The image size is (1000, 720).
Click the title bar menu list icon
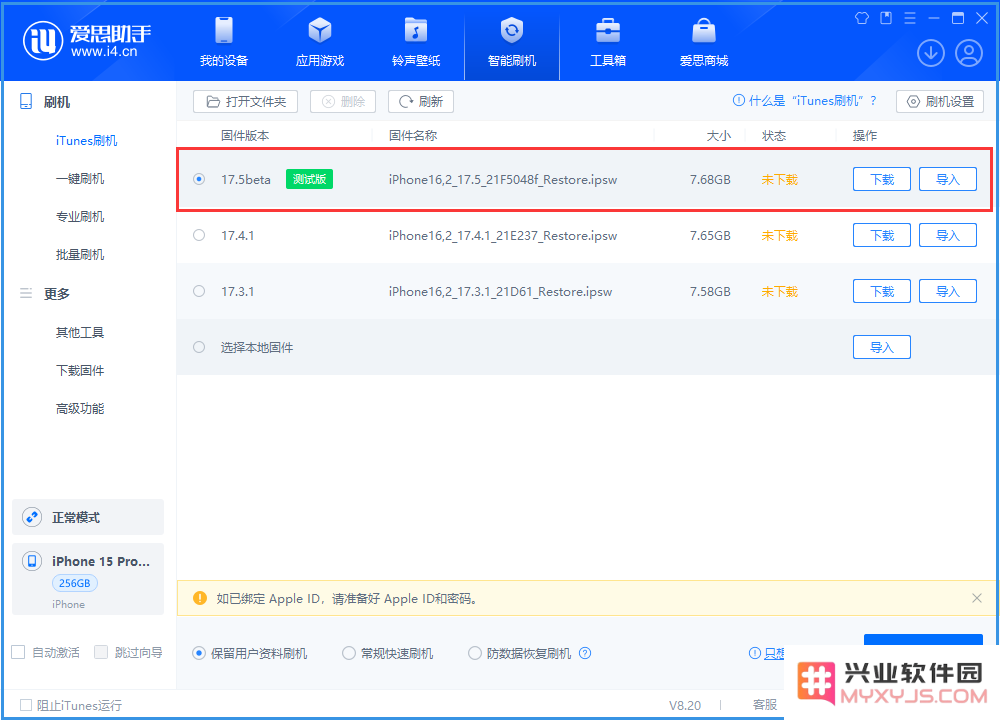910,18
